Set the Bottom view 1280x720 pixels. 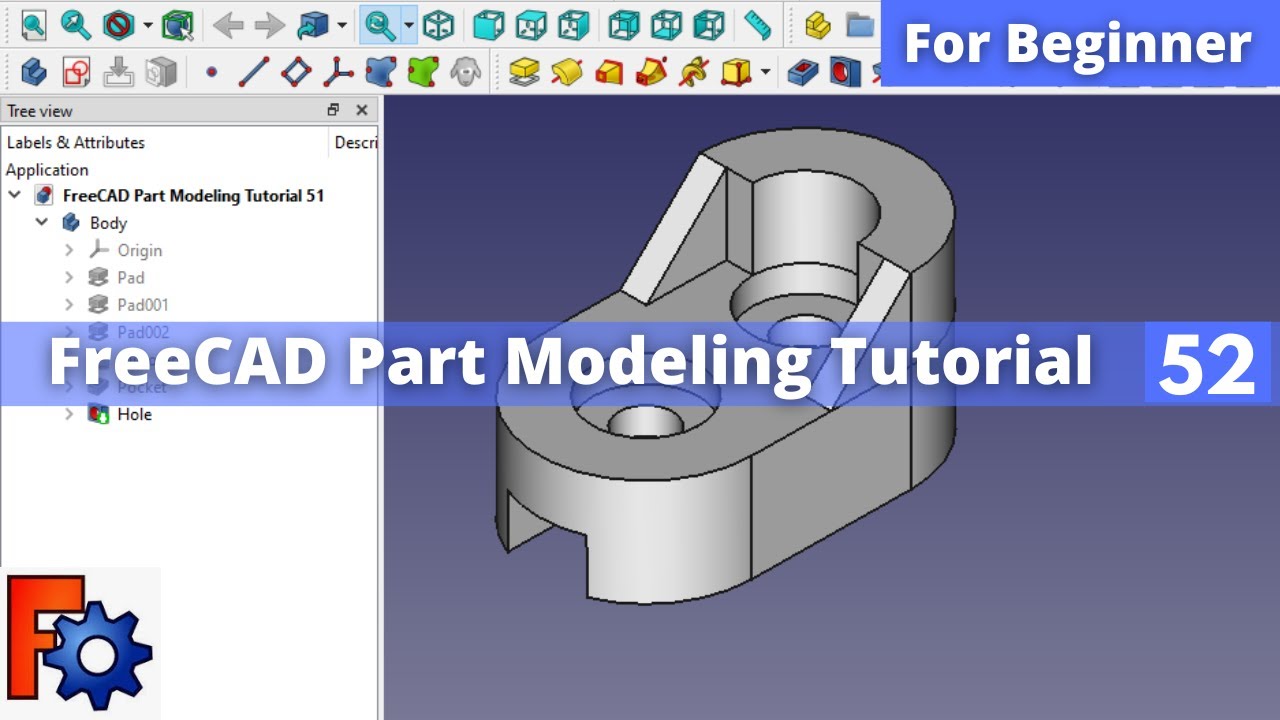pos(666,25)
